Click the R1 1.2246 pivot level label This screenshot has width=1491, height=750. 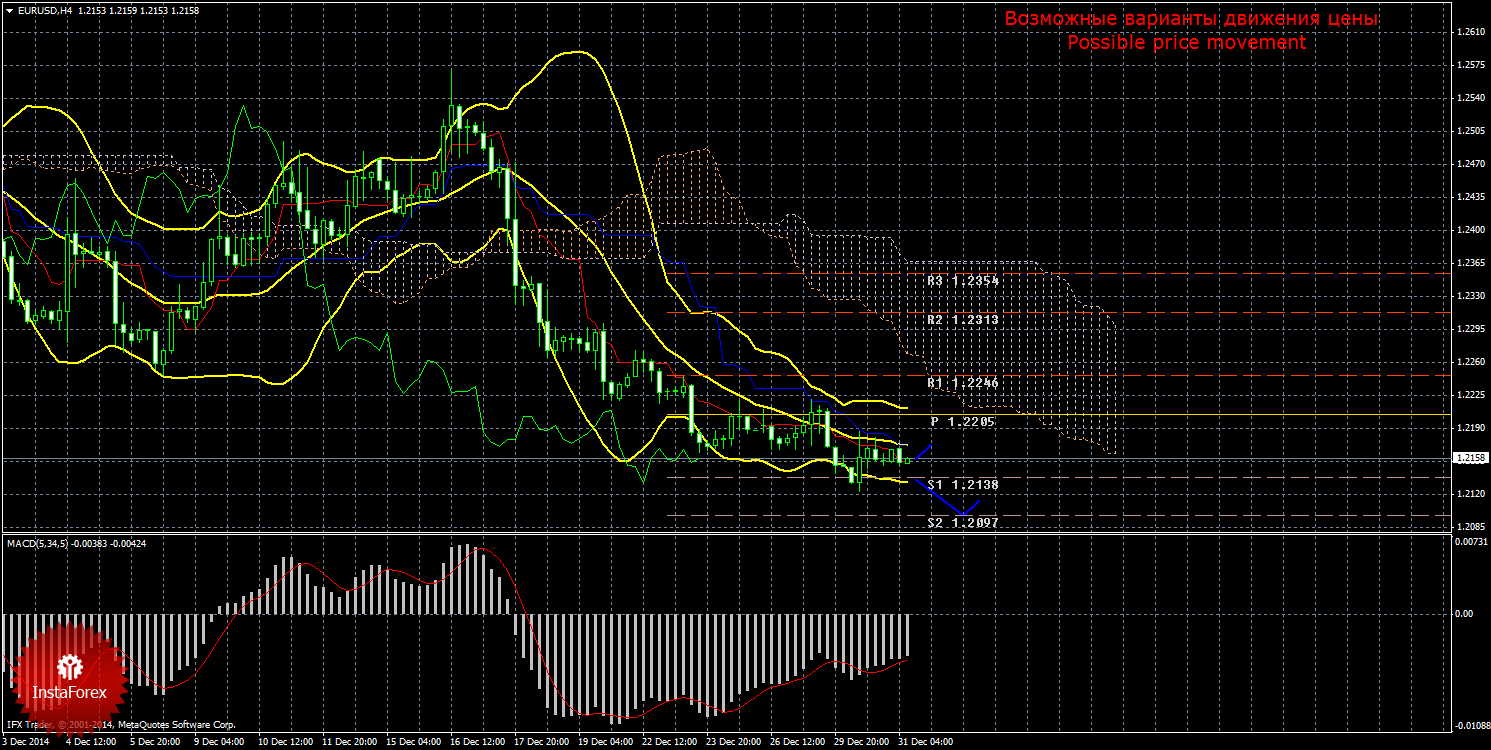pyautogui.click(x=962, y=383)
